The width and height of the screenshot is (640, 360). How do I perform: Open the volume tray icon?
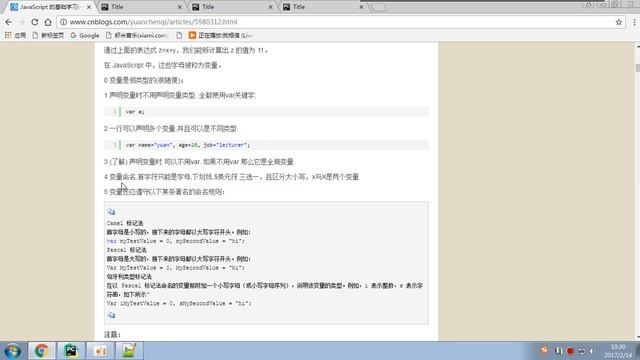[x=592, y=351]
